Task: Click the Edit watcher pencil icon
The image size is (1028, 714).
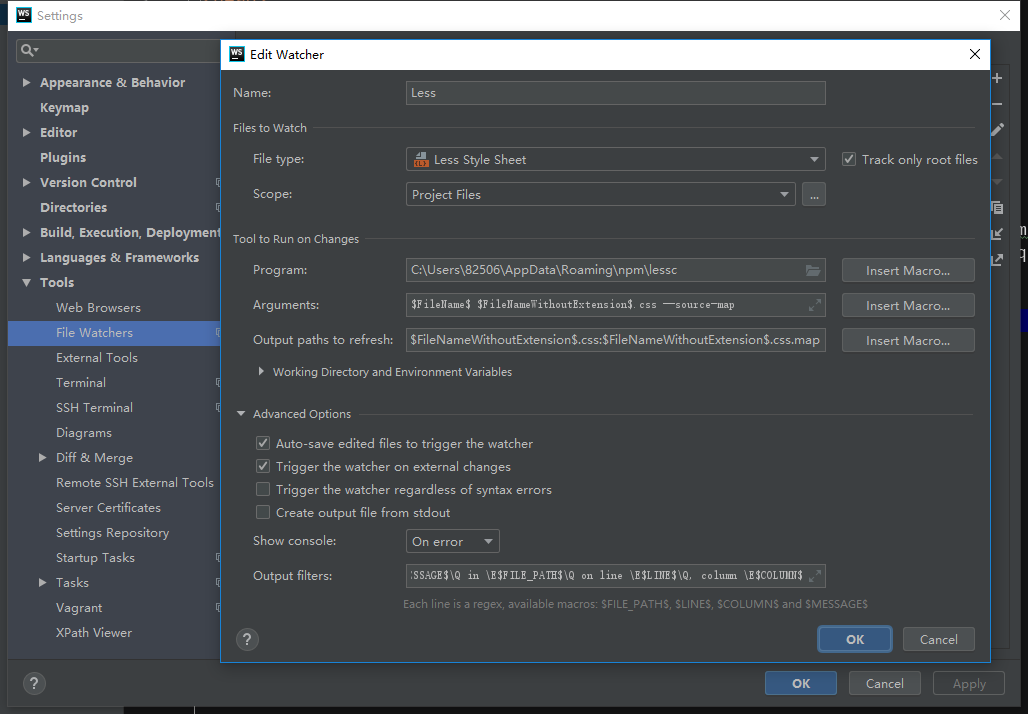Action: (997, 130)
